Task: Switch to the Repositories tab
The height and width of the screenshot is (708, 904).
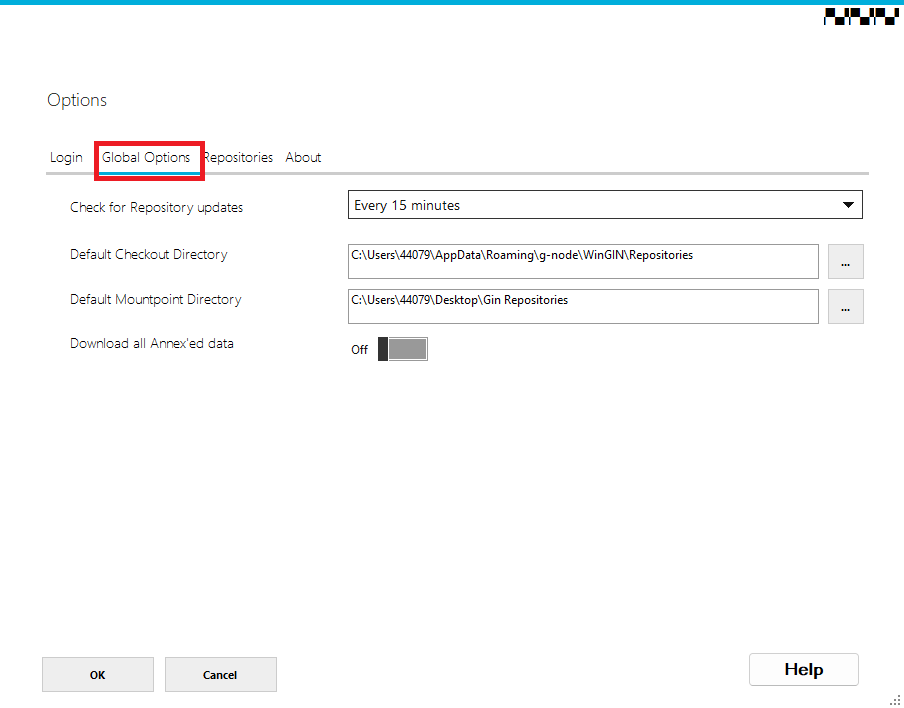Action: pyautogui.click(x=238, y=157)
